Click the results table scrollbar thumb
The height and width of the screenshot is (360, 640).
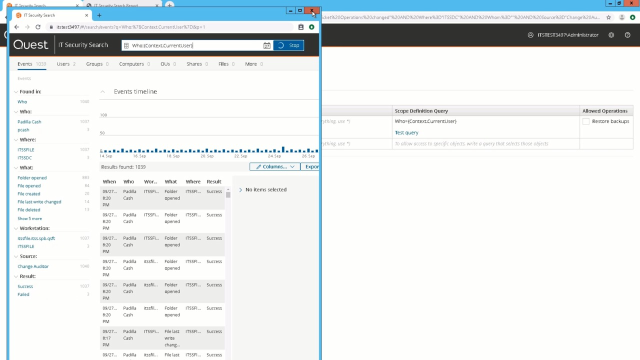pyautogui.click(x=228, y=195)
